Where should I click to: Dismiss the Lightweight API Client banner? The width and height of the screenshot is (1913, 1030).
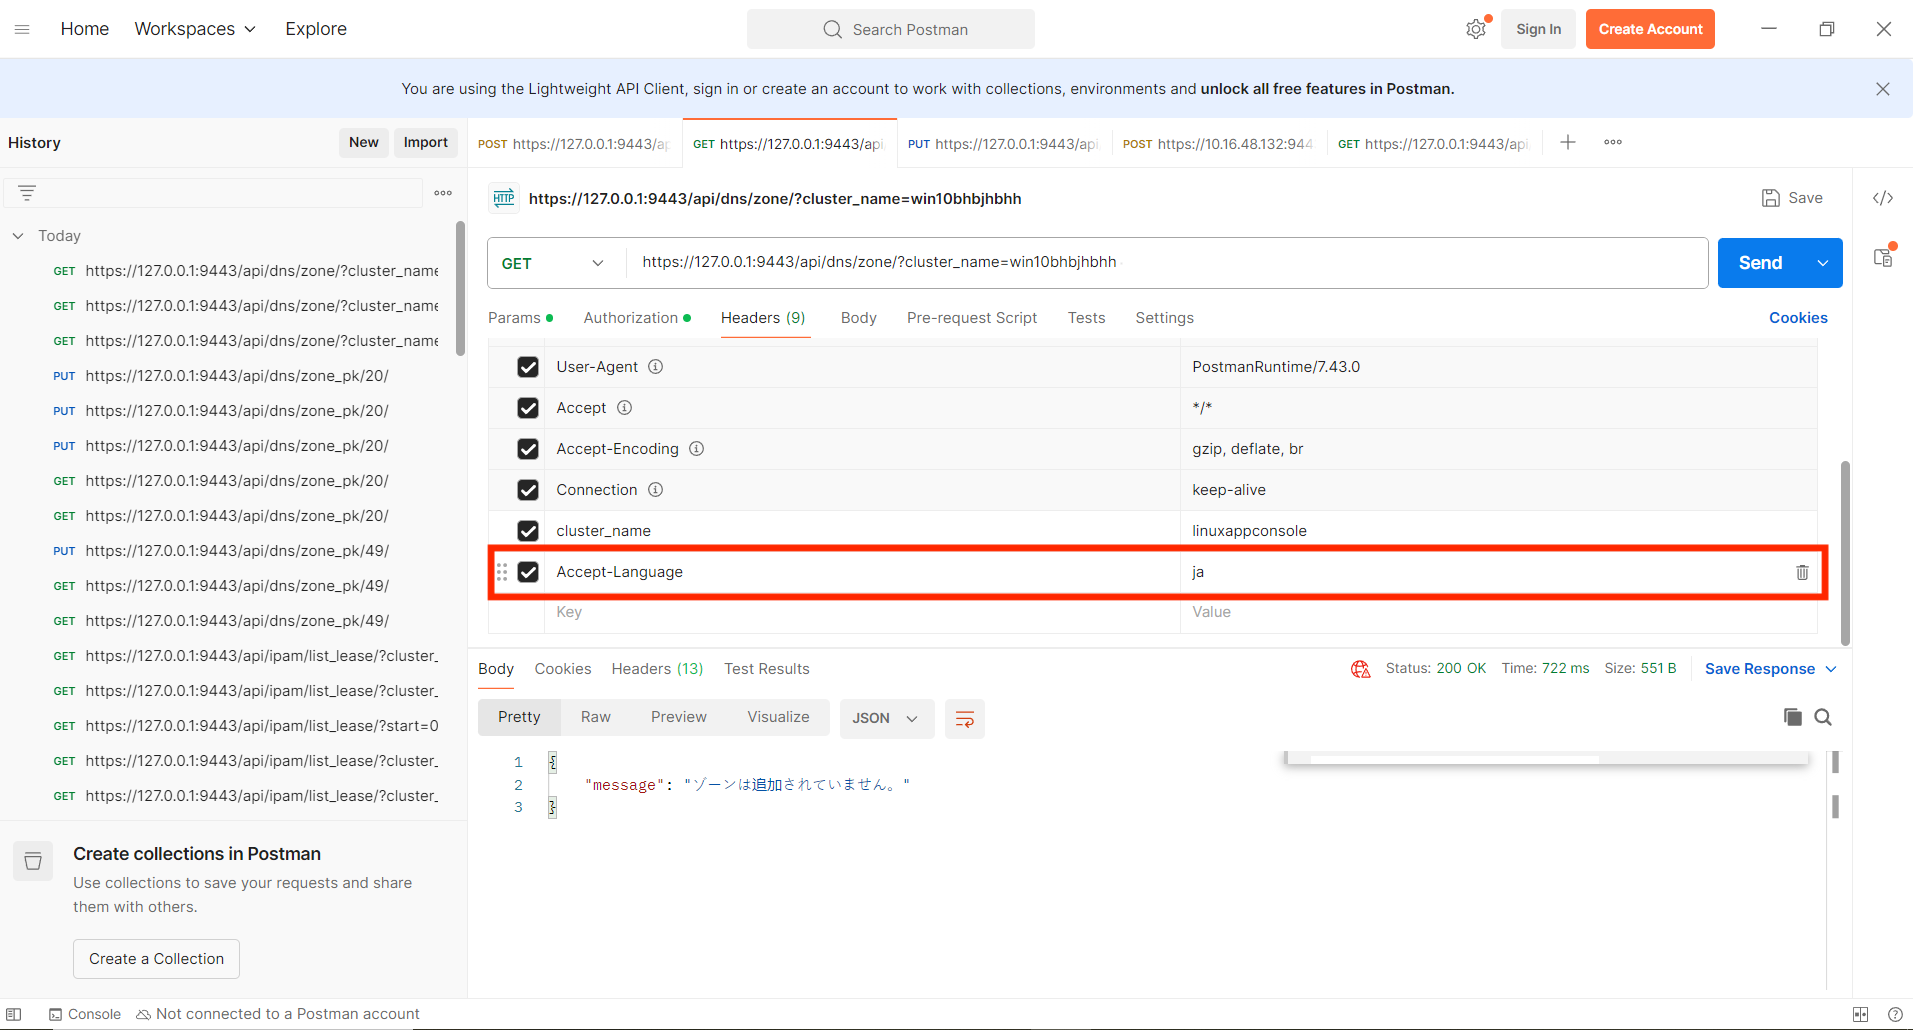1882,89
